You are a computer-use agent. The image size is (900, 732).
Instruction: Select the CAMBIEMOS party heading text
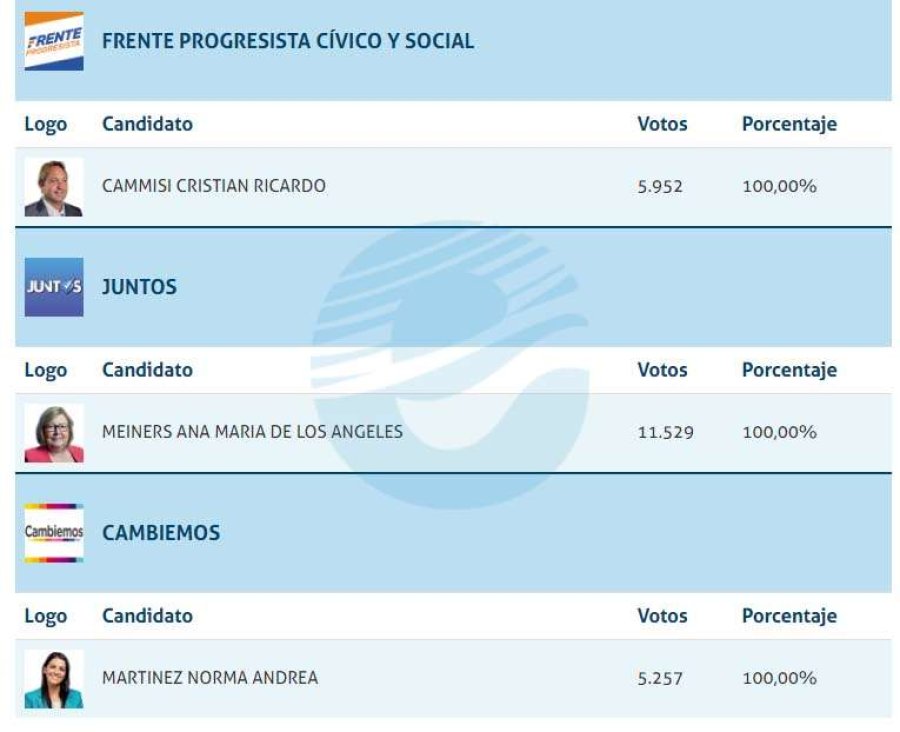point(161,533)
